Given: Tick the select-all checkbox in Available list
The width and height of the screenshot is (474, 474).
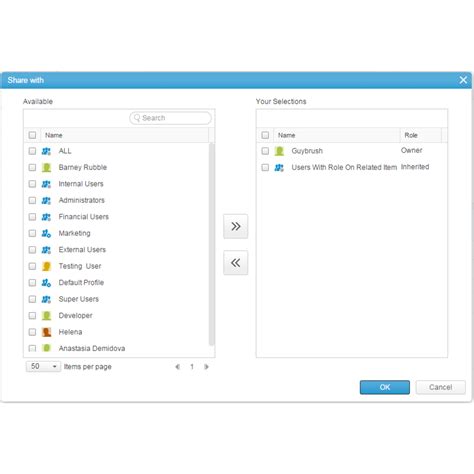Looking at the screenshot, I should point(32,135).
